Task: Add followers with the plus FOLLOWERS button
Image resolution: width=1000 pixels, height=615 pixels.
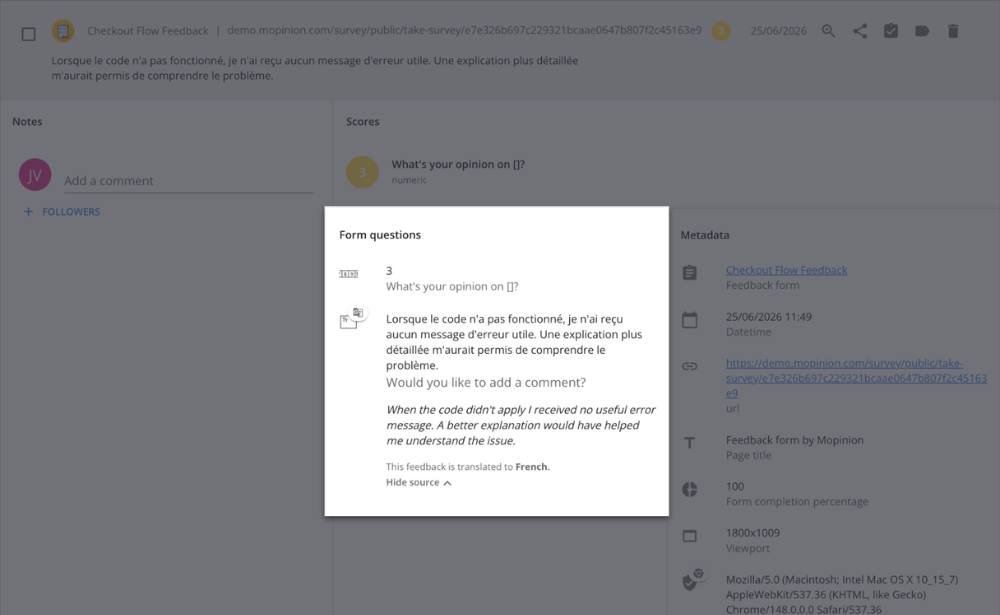Action: coord(62,212)
